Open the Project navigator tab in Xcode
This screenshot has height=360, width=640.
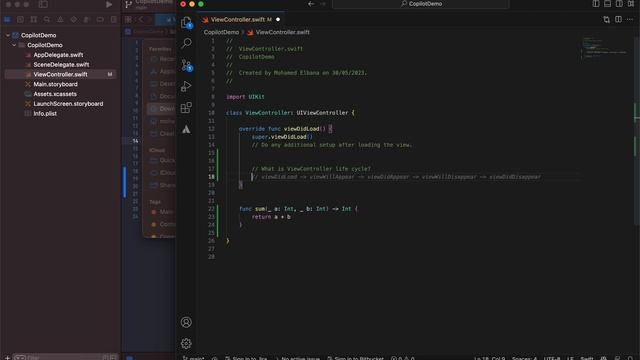click(7, 19)
